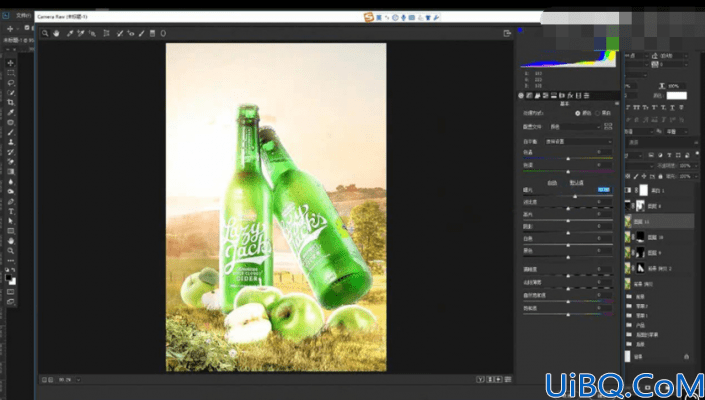Screen dimensions: 705x400
Task: Choose the Horizontal Type tool
Action: (x=11, y=212)
